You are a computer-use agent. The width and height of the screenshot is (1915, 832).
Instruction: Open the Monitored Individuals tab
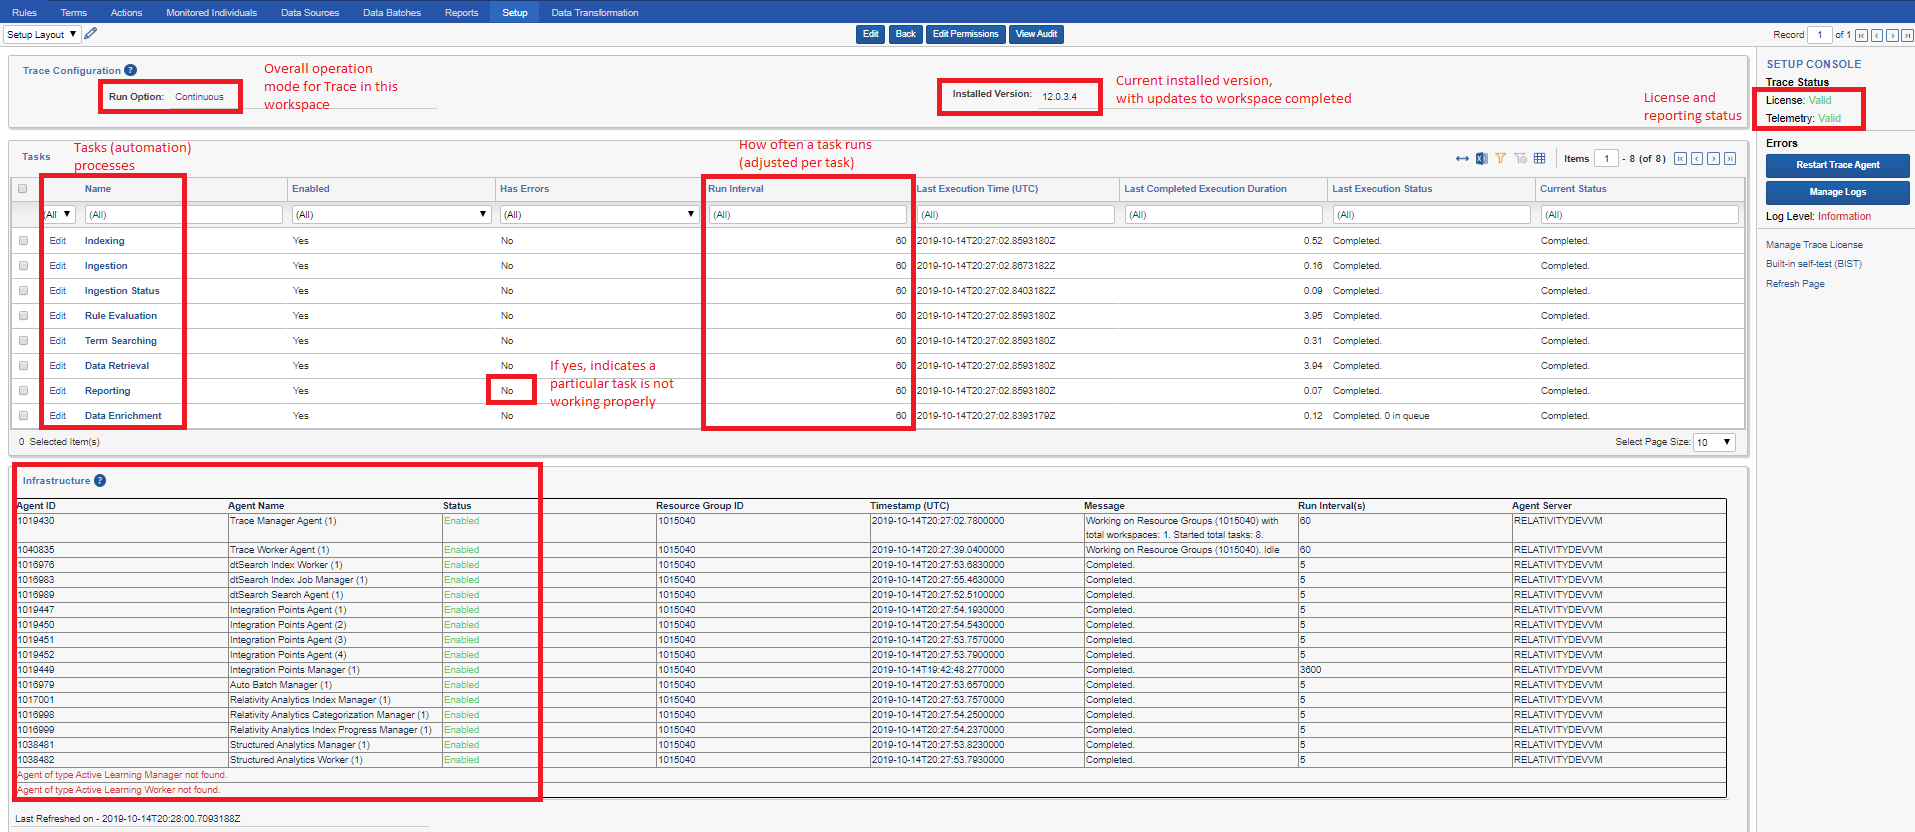(x=211, y=12)
